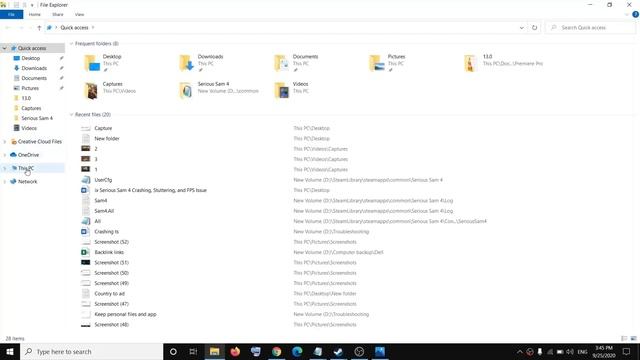Open the Serious Sam 4 folder tile

click(x=219, y=90)
